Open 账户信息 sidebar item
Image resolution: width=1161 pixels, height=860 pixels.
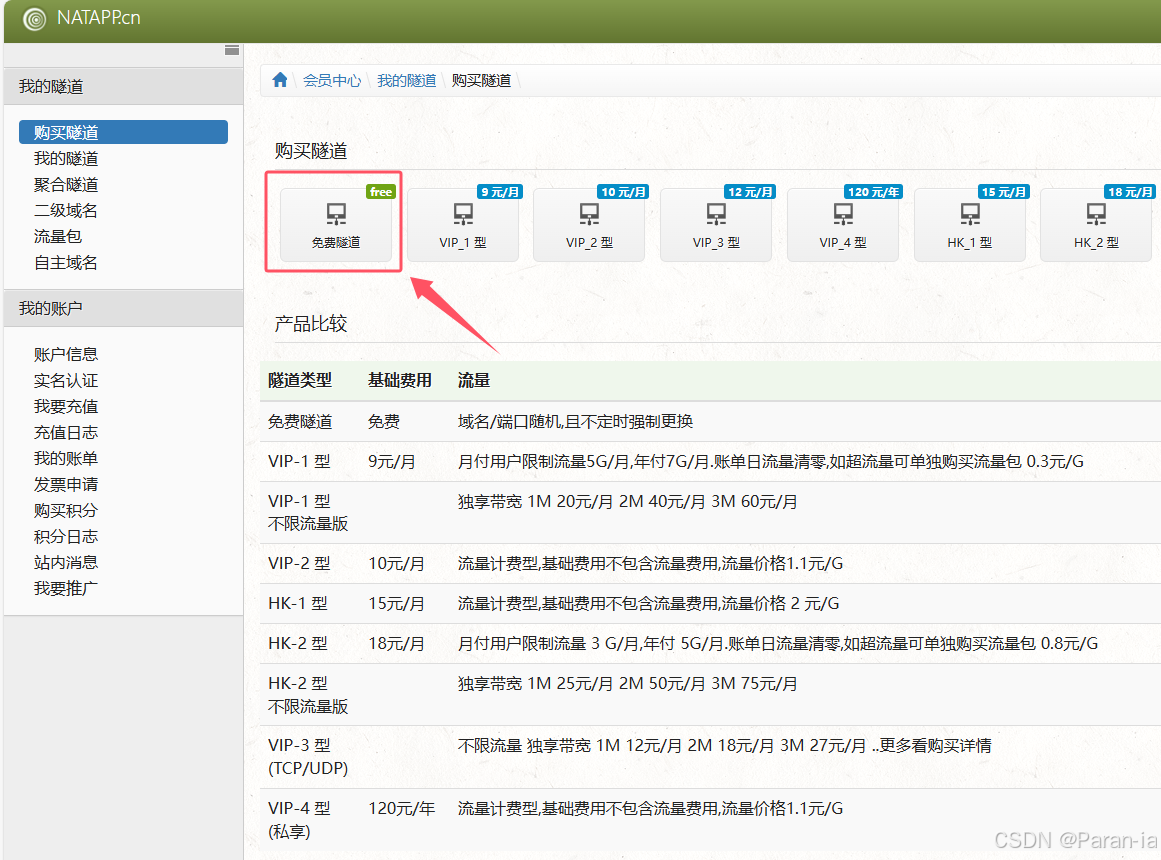66,354
